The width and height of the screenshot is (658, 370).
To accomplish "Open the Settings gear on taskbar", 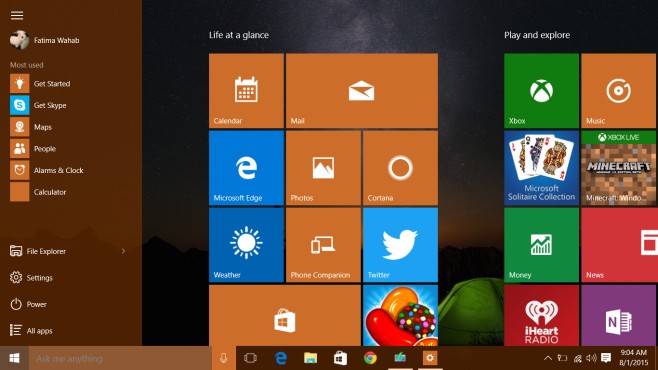I will (430, 358).
